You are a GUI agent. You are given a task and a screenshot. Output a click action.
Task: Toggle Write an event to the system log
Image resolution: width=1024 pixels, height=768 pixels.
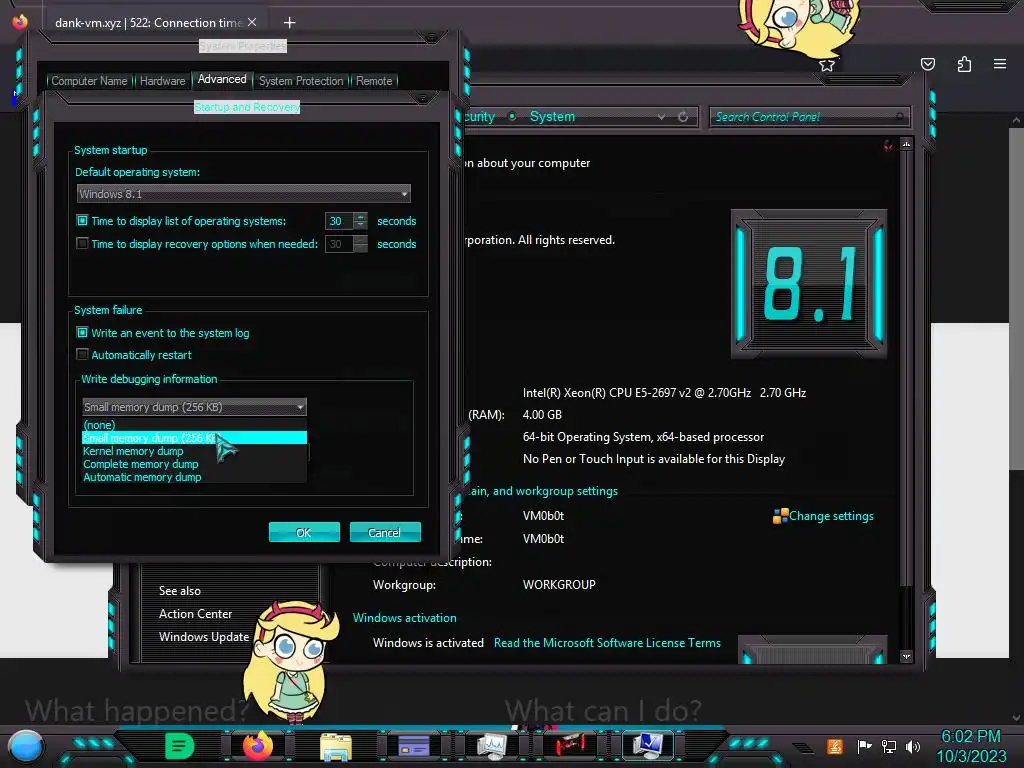click(x=82, y=332)
